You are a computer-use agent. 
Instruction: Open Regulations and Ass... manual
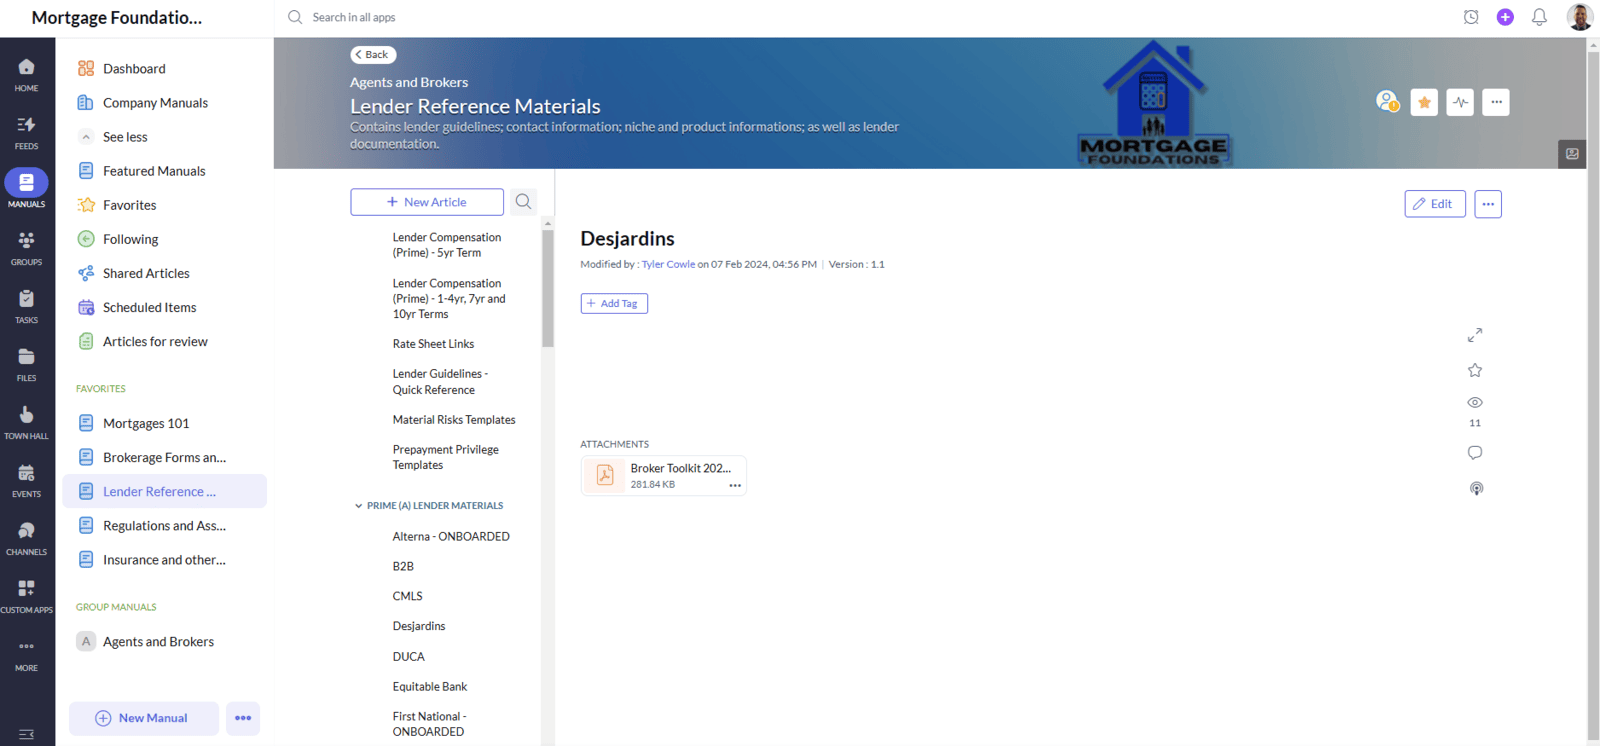164,525
